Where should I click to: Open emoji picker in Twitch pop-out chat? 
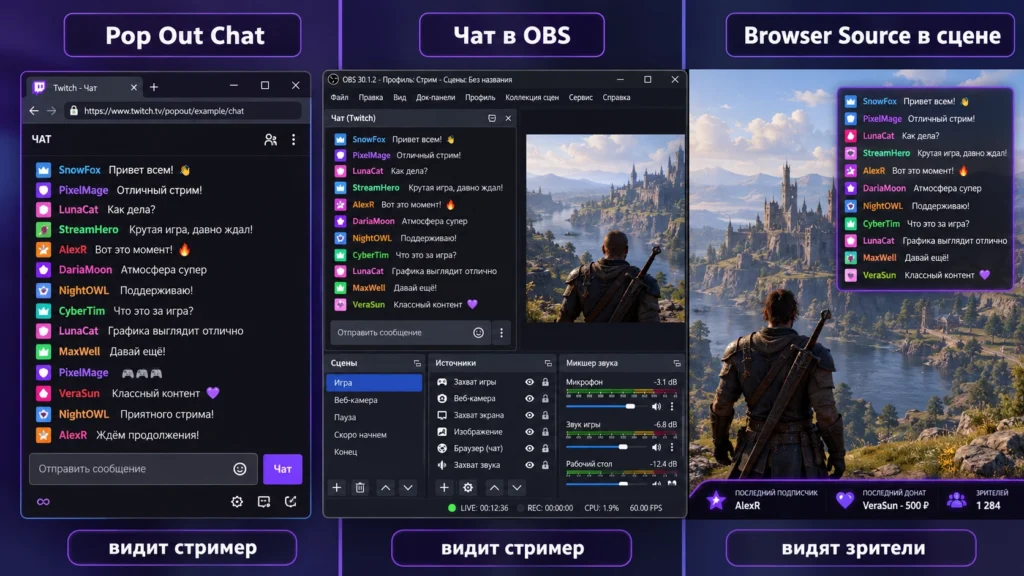[240, 469]
